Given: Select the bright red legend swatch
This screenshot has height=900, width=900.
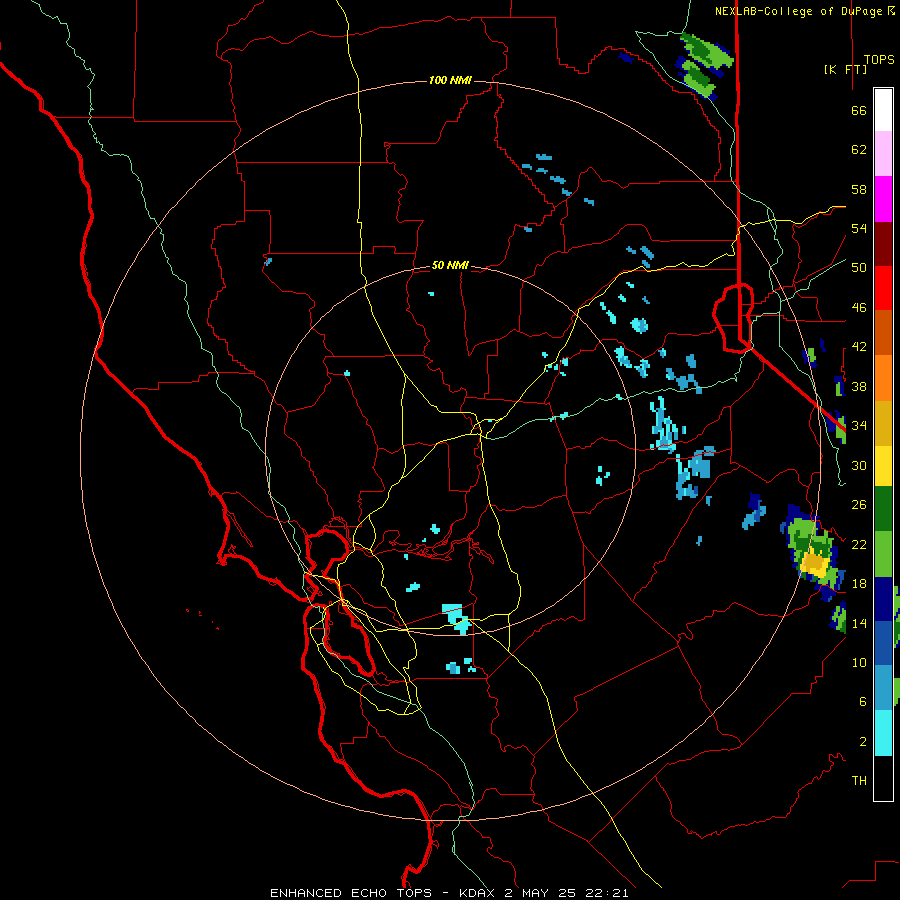Looking at the screenshot, I should click(883, 288).
